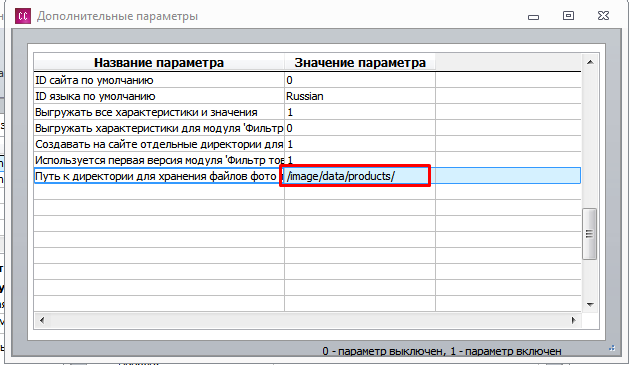Click the vertical scrollbar down arrow

click(x=590, y=305)
